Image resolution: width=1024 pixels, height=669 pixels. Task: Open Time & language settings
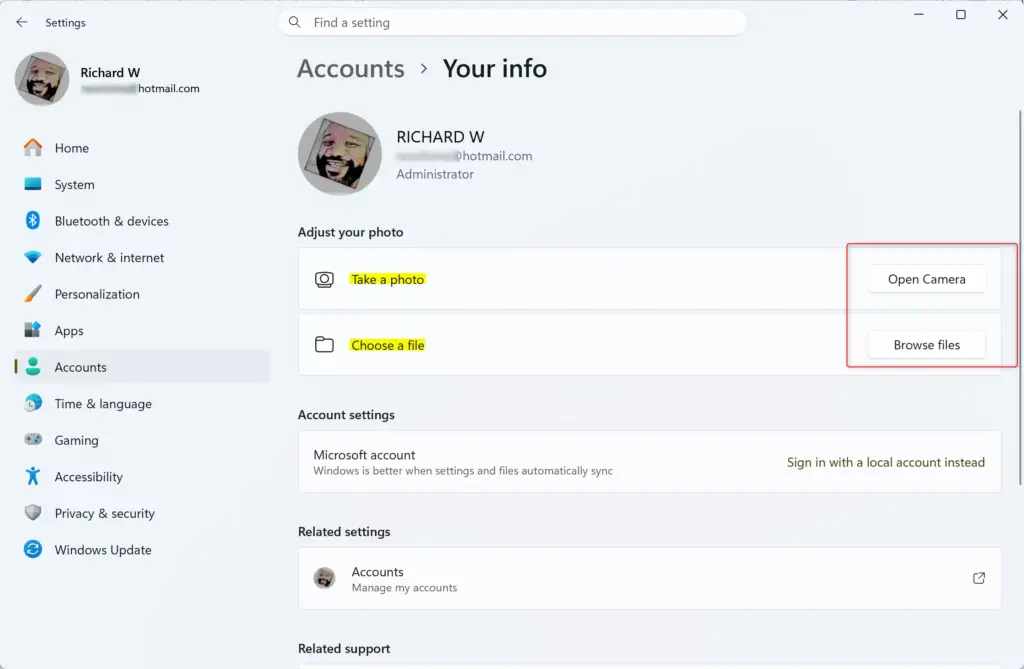142,404
